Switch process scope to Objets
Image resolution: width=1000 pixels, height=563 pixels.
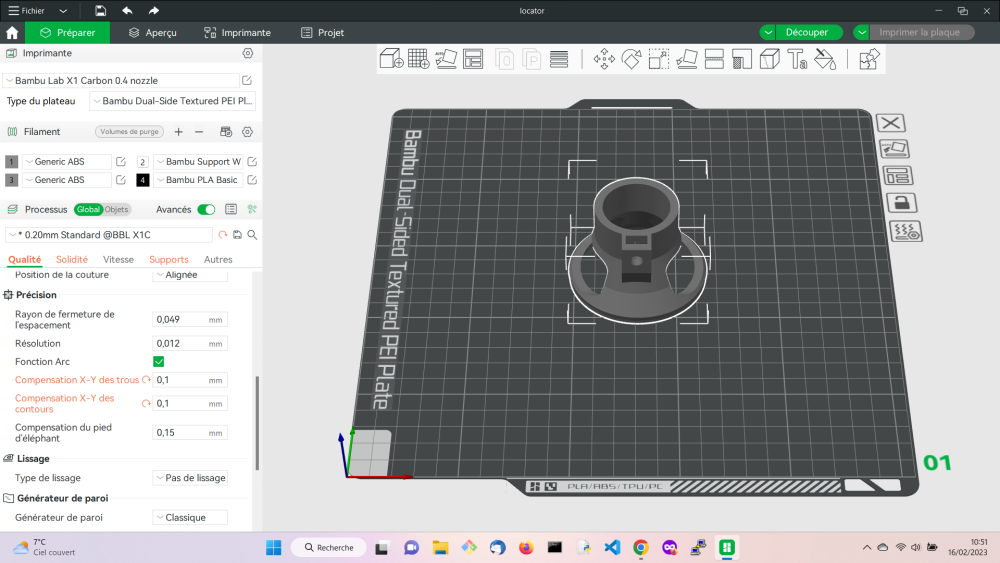(118, 209)
